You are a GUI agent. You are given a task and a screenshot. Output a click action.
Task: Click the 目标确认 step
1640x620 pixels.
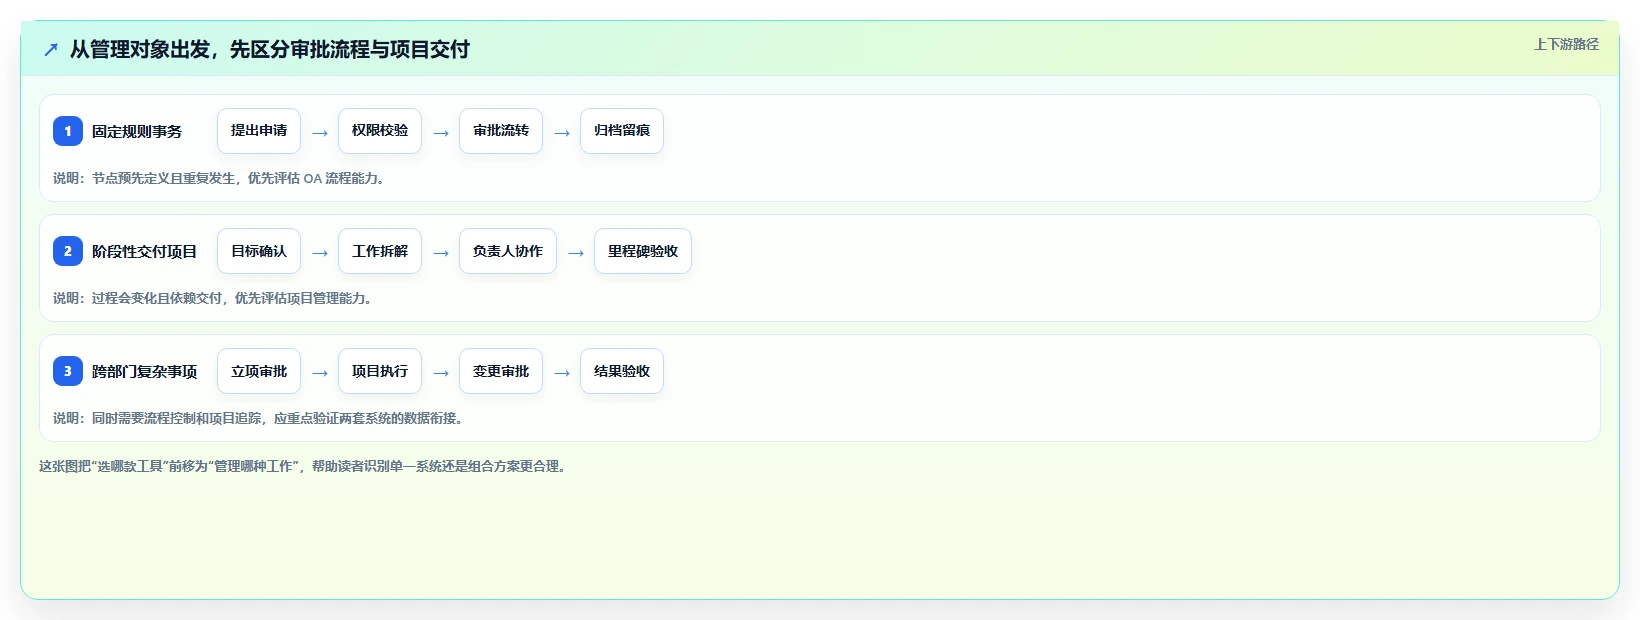click(x=259, y=251)
